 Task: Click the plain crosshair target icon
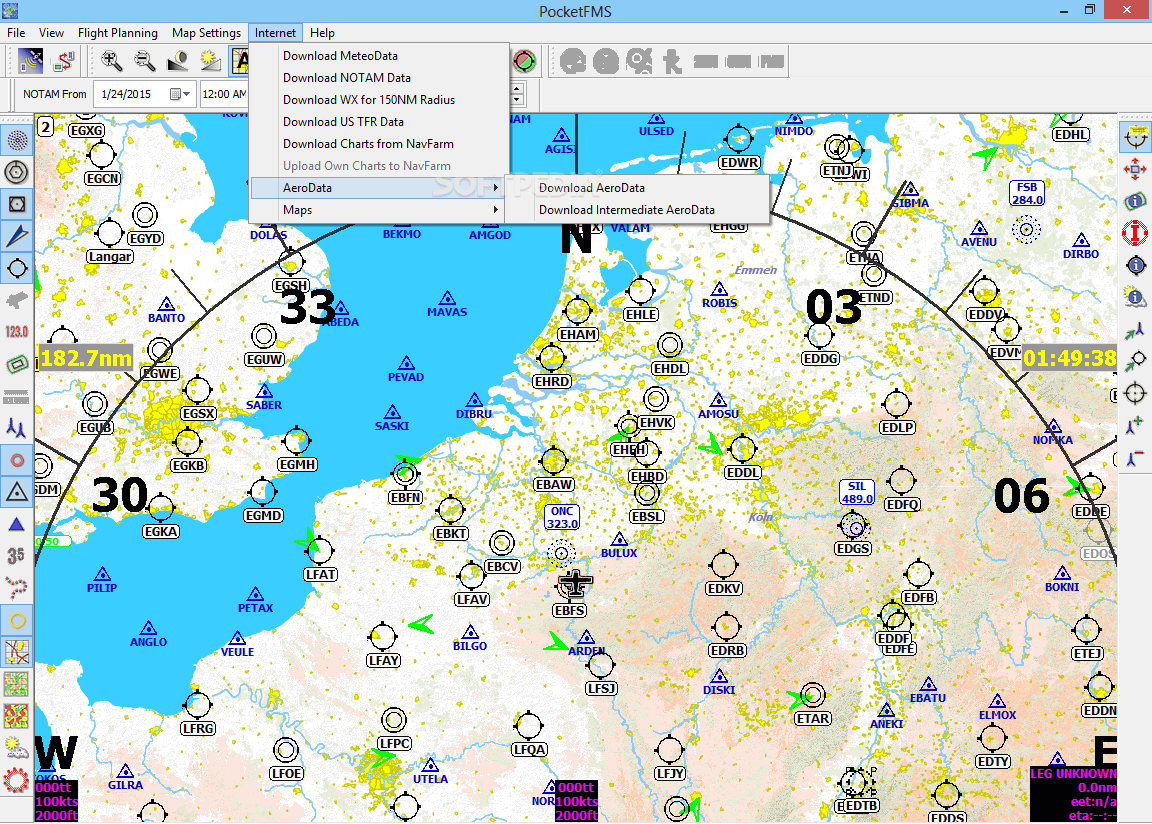(1135, 394)
